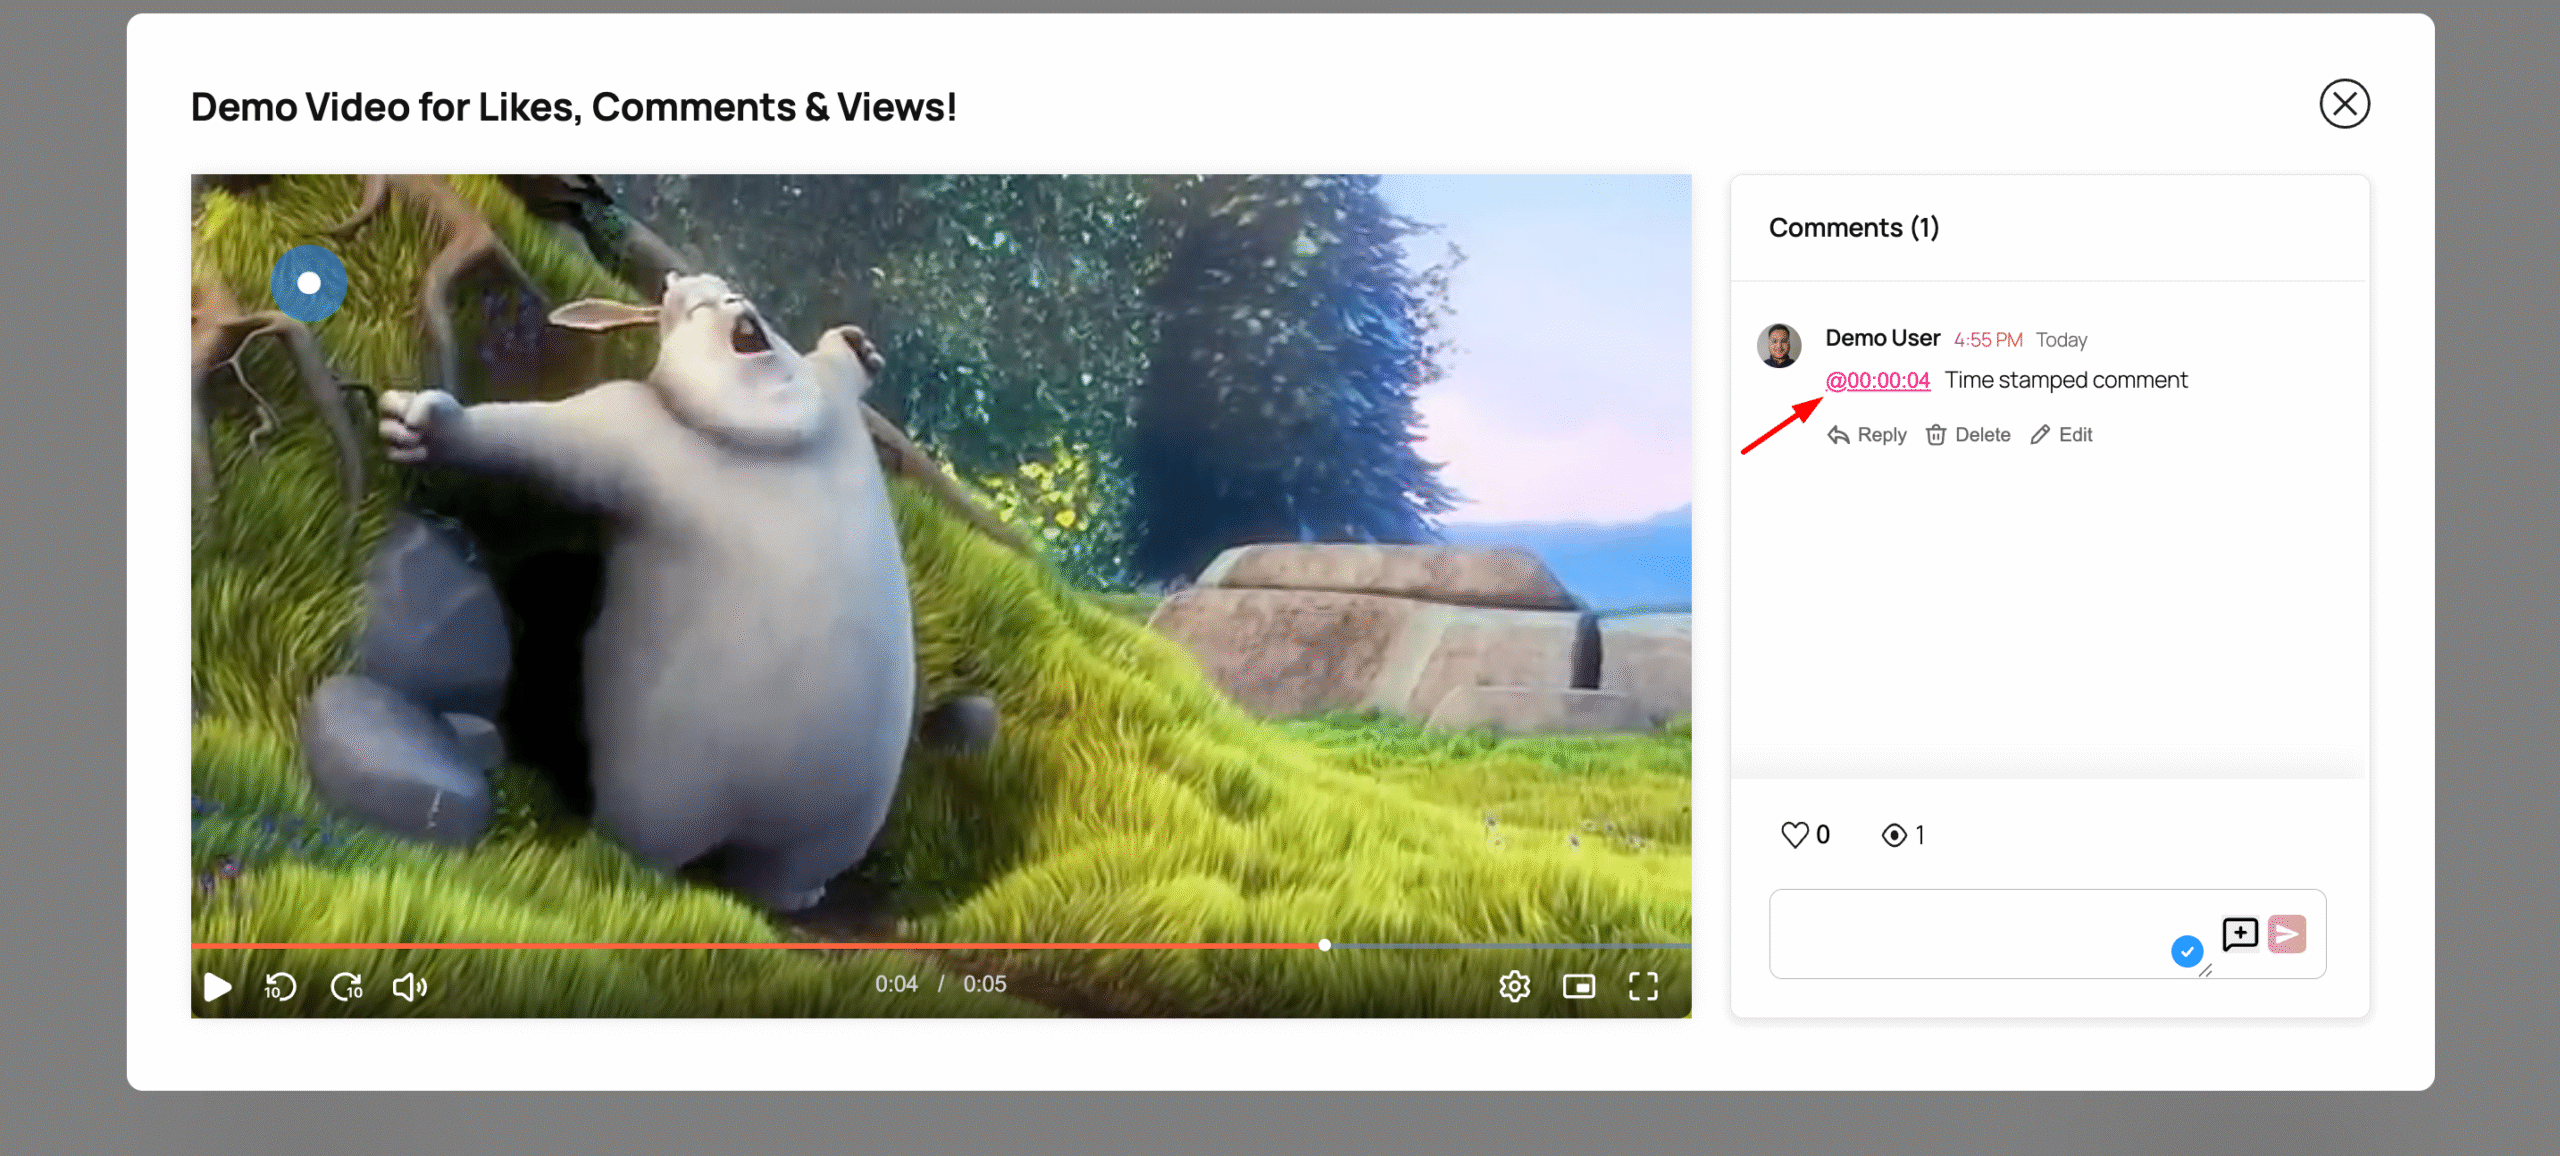Enter fullscreen video mode

coord(1643,987)
